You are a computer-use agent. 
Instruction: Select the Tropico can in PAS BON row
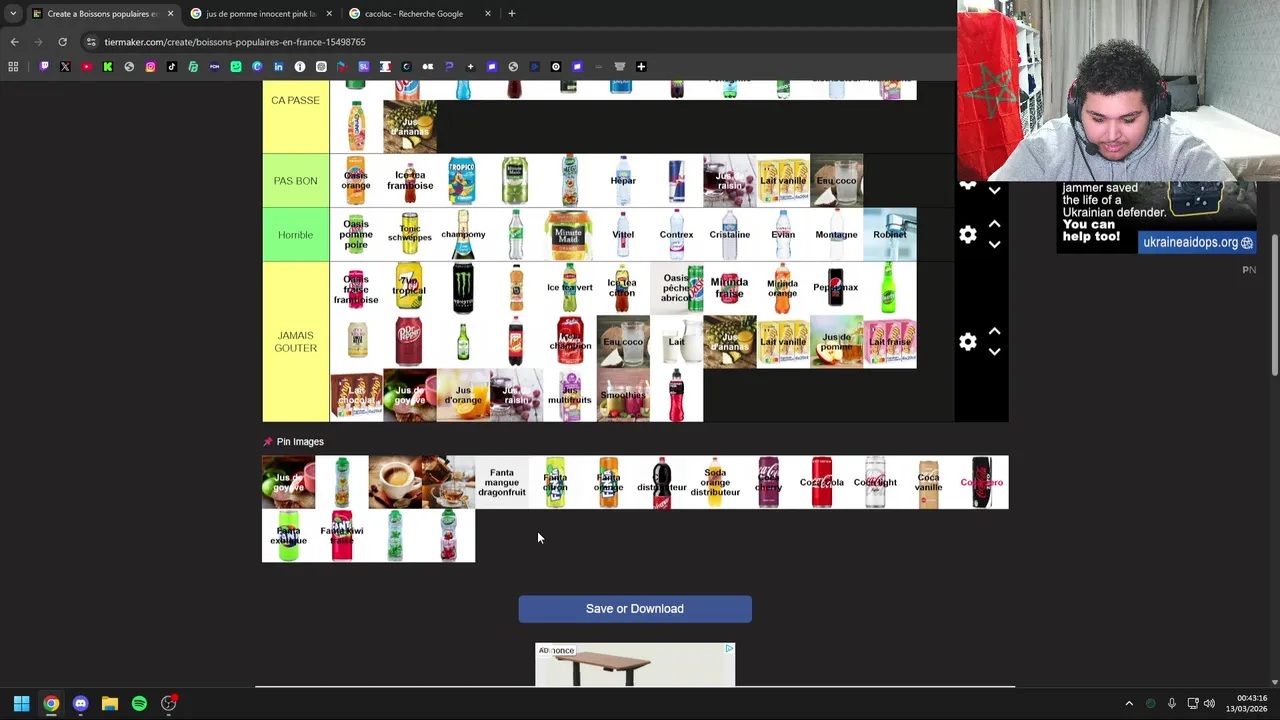pos(462,181)
